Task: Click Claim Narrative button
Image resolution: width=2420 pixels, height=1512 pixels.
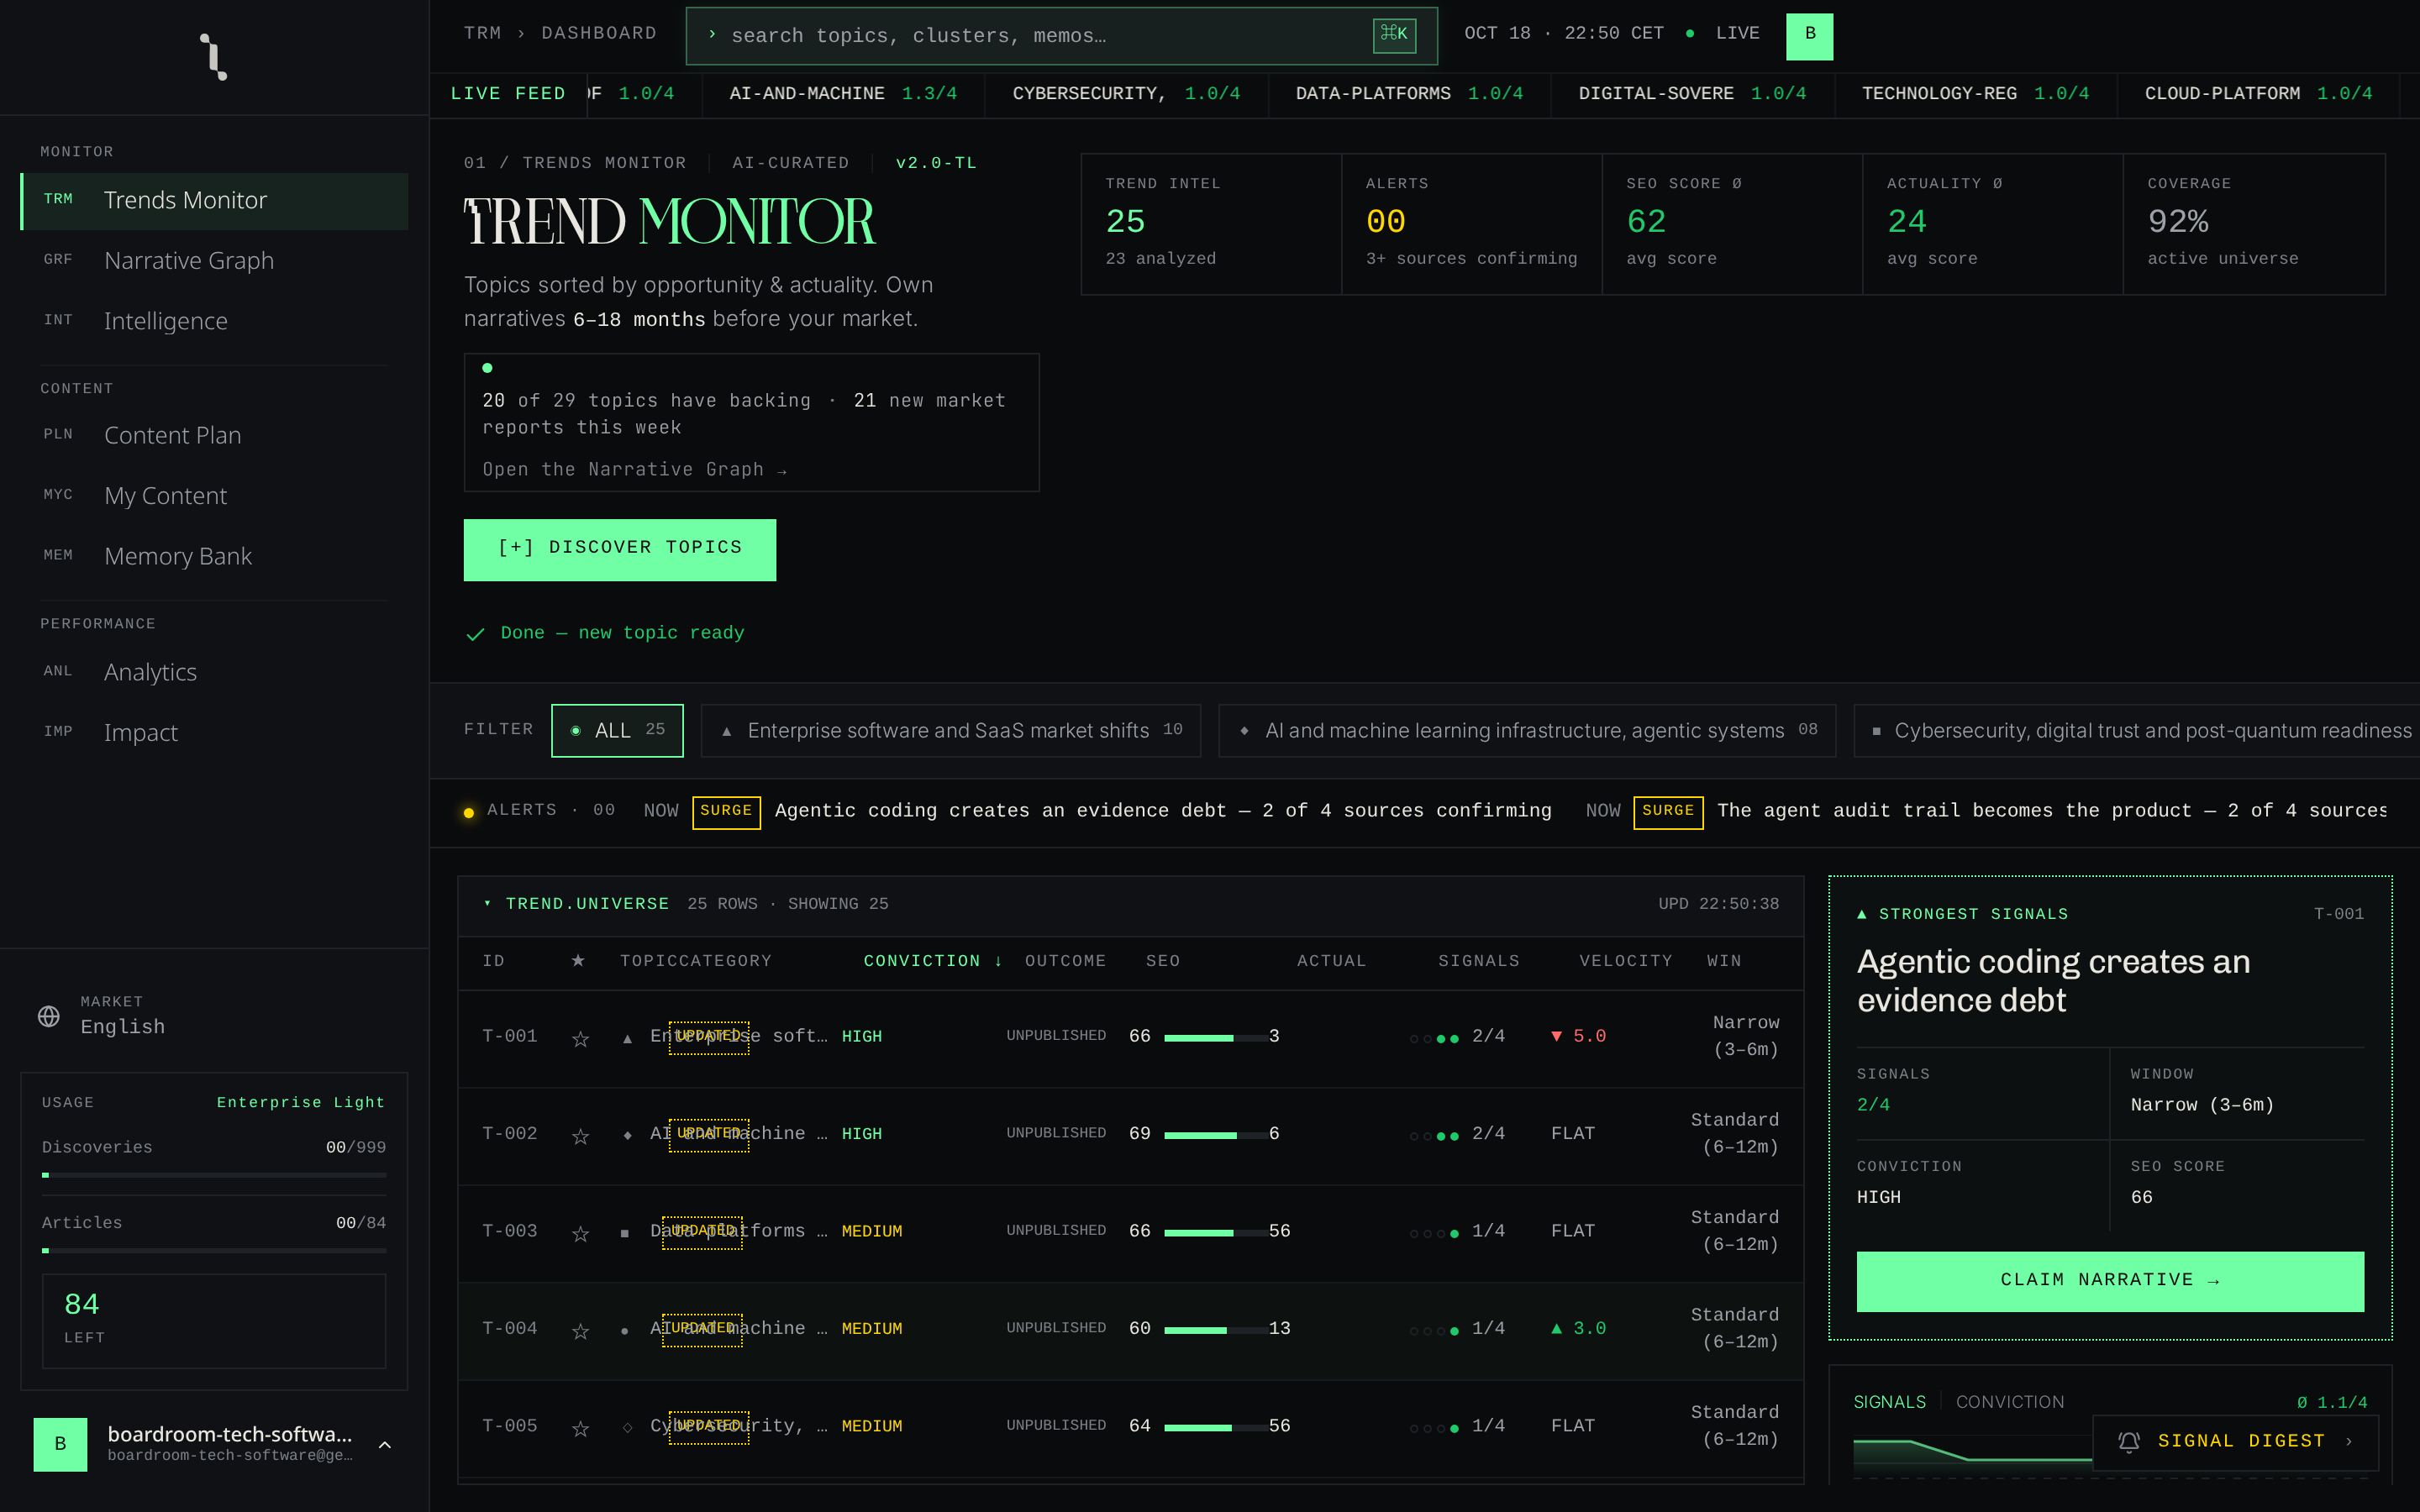Action: coord(2110,1281)
